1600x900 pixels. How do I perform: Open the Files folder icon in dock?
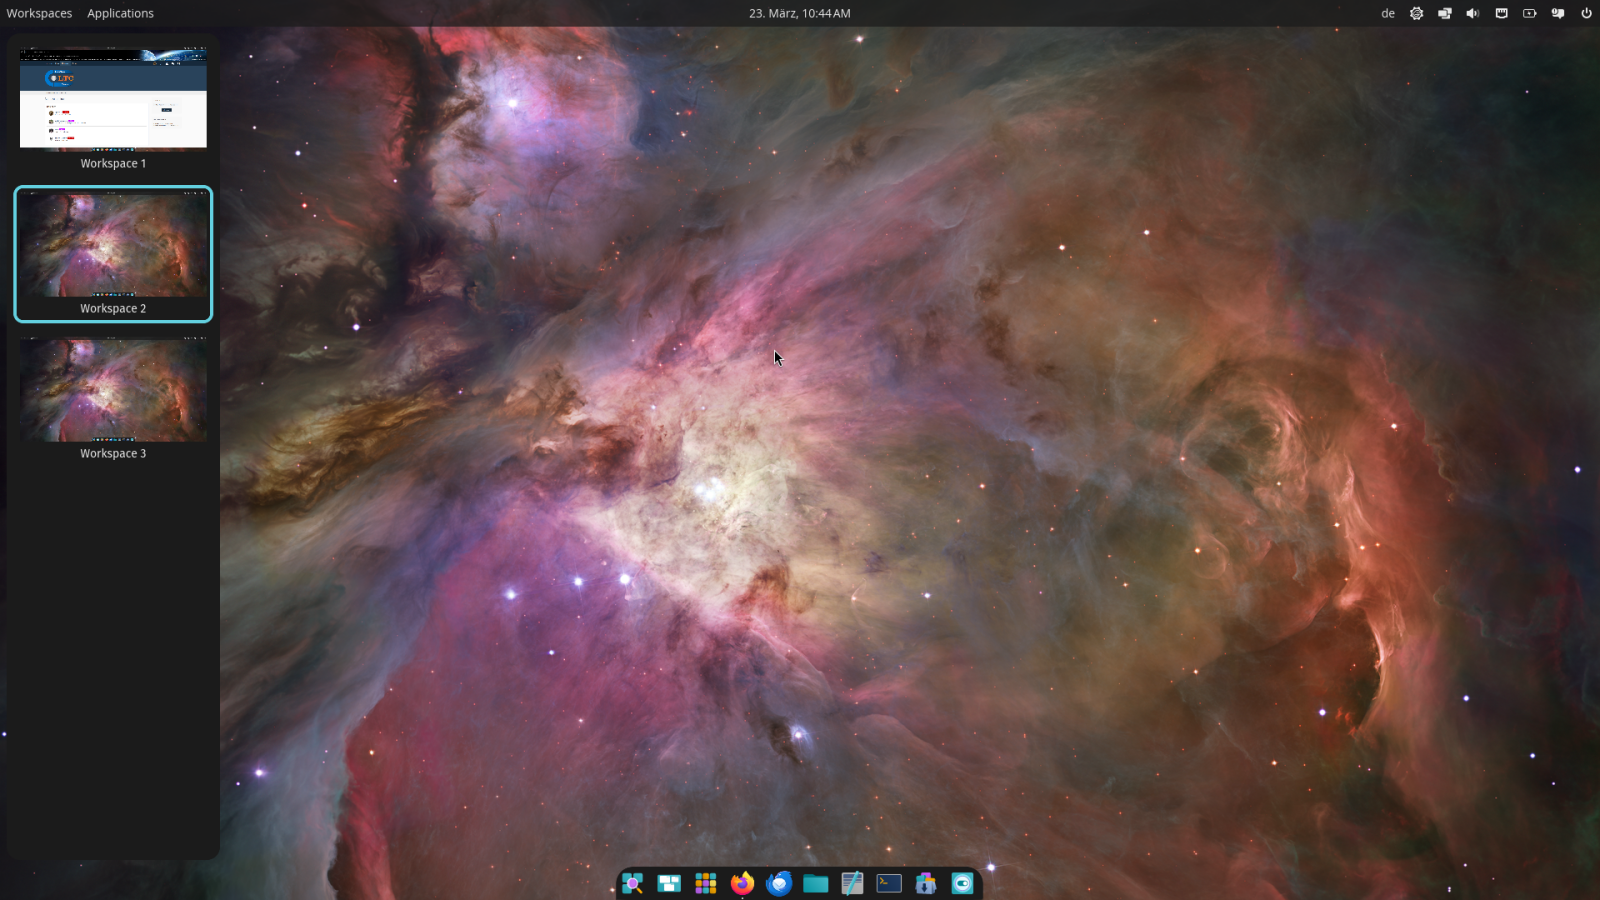point(815,883)
